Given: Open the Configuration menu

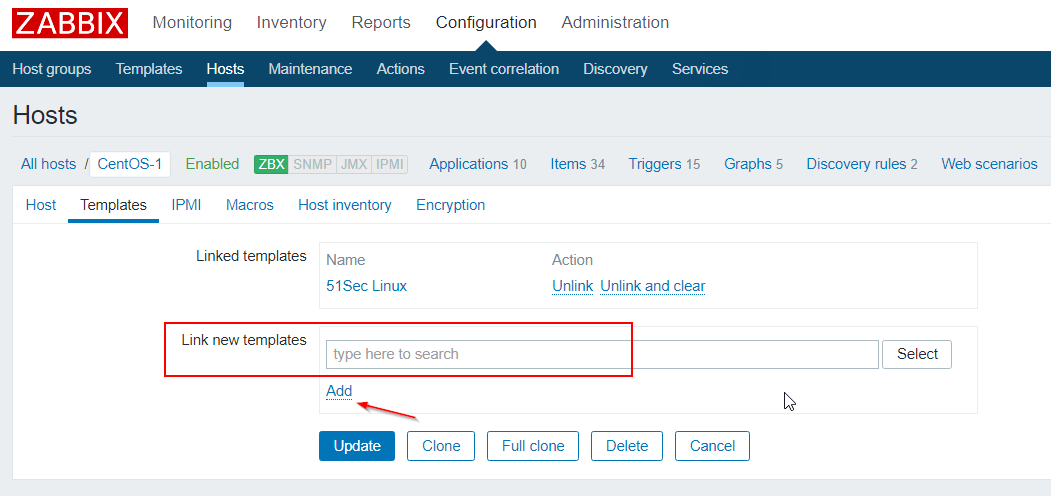Looking at the screenshot, I should coord(486,23).
